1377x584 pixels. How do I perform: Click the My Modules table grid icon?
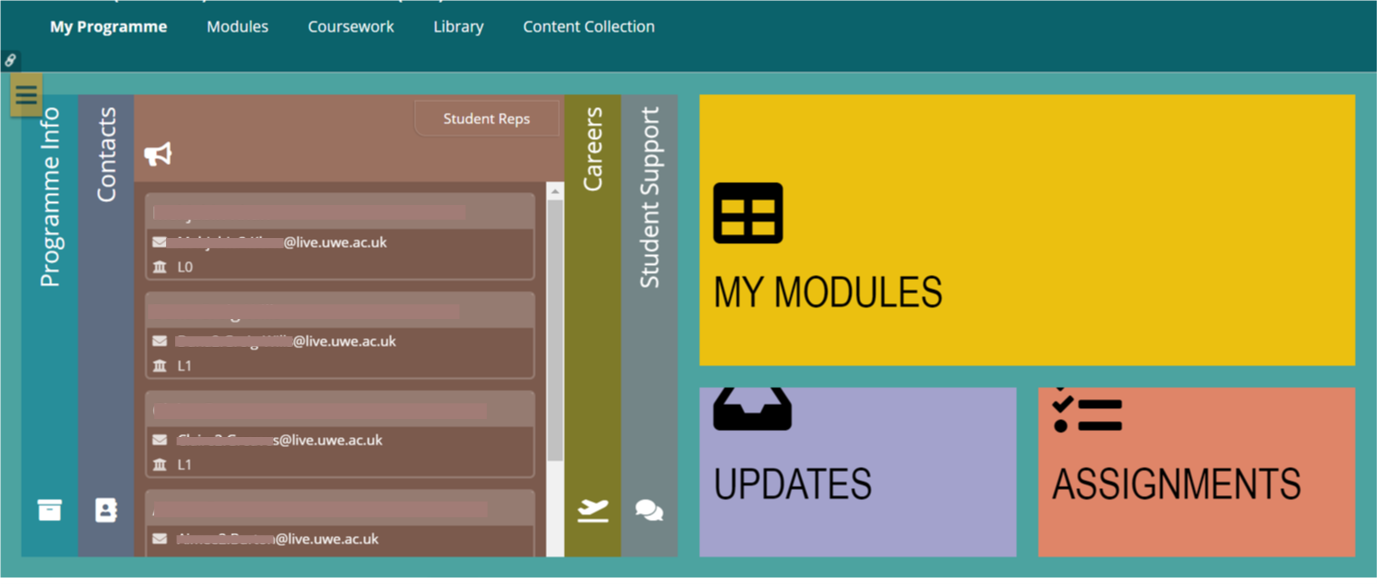[747, 213]
